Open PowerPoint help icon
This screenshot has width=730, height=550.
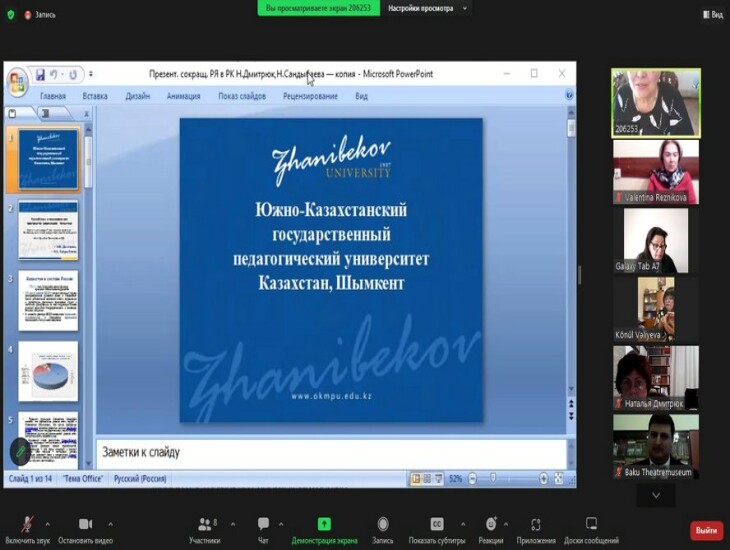click(x=569, y=95)
